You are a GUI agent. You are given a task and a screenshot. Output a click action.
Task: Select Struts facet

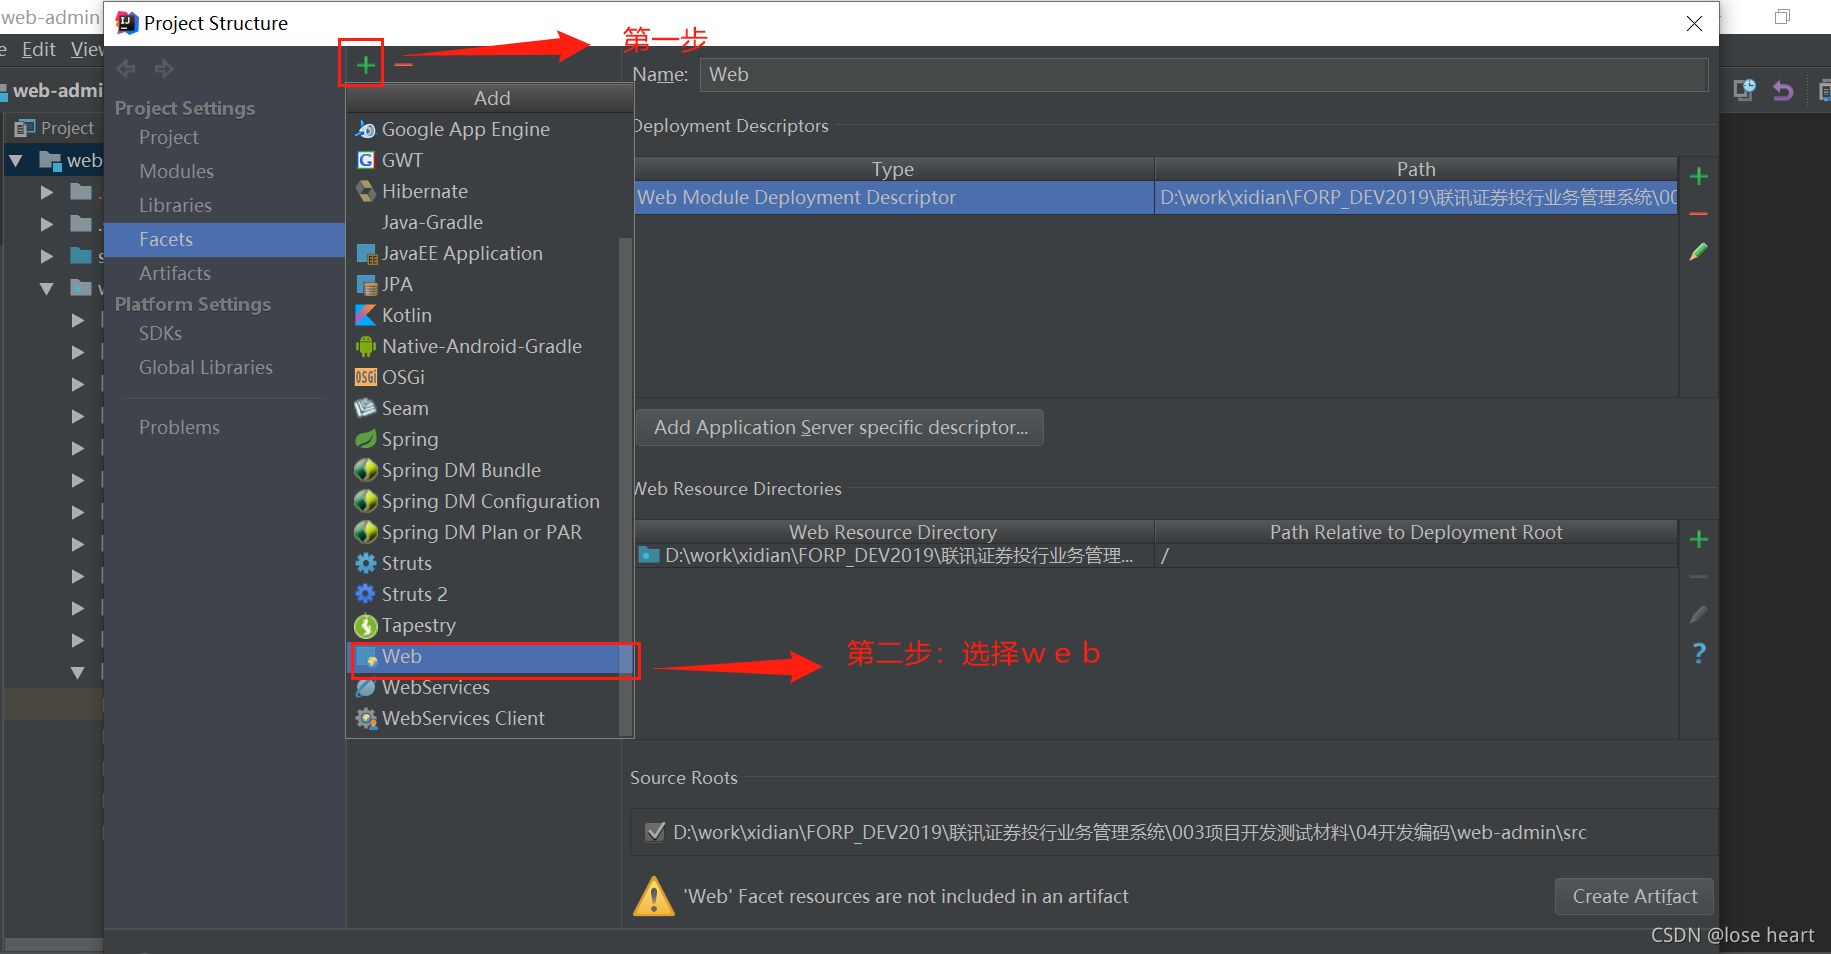click(483, 563)
